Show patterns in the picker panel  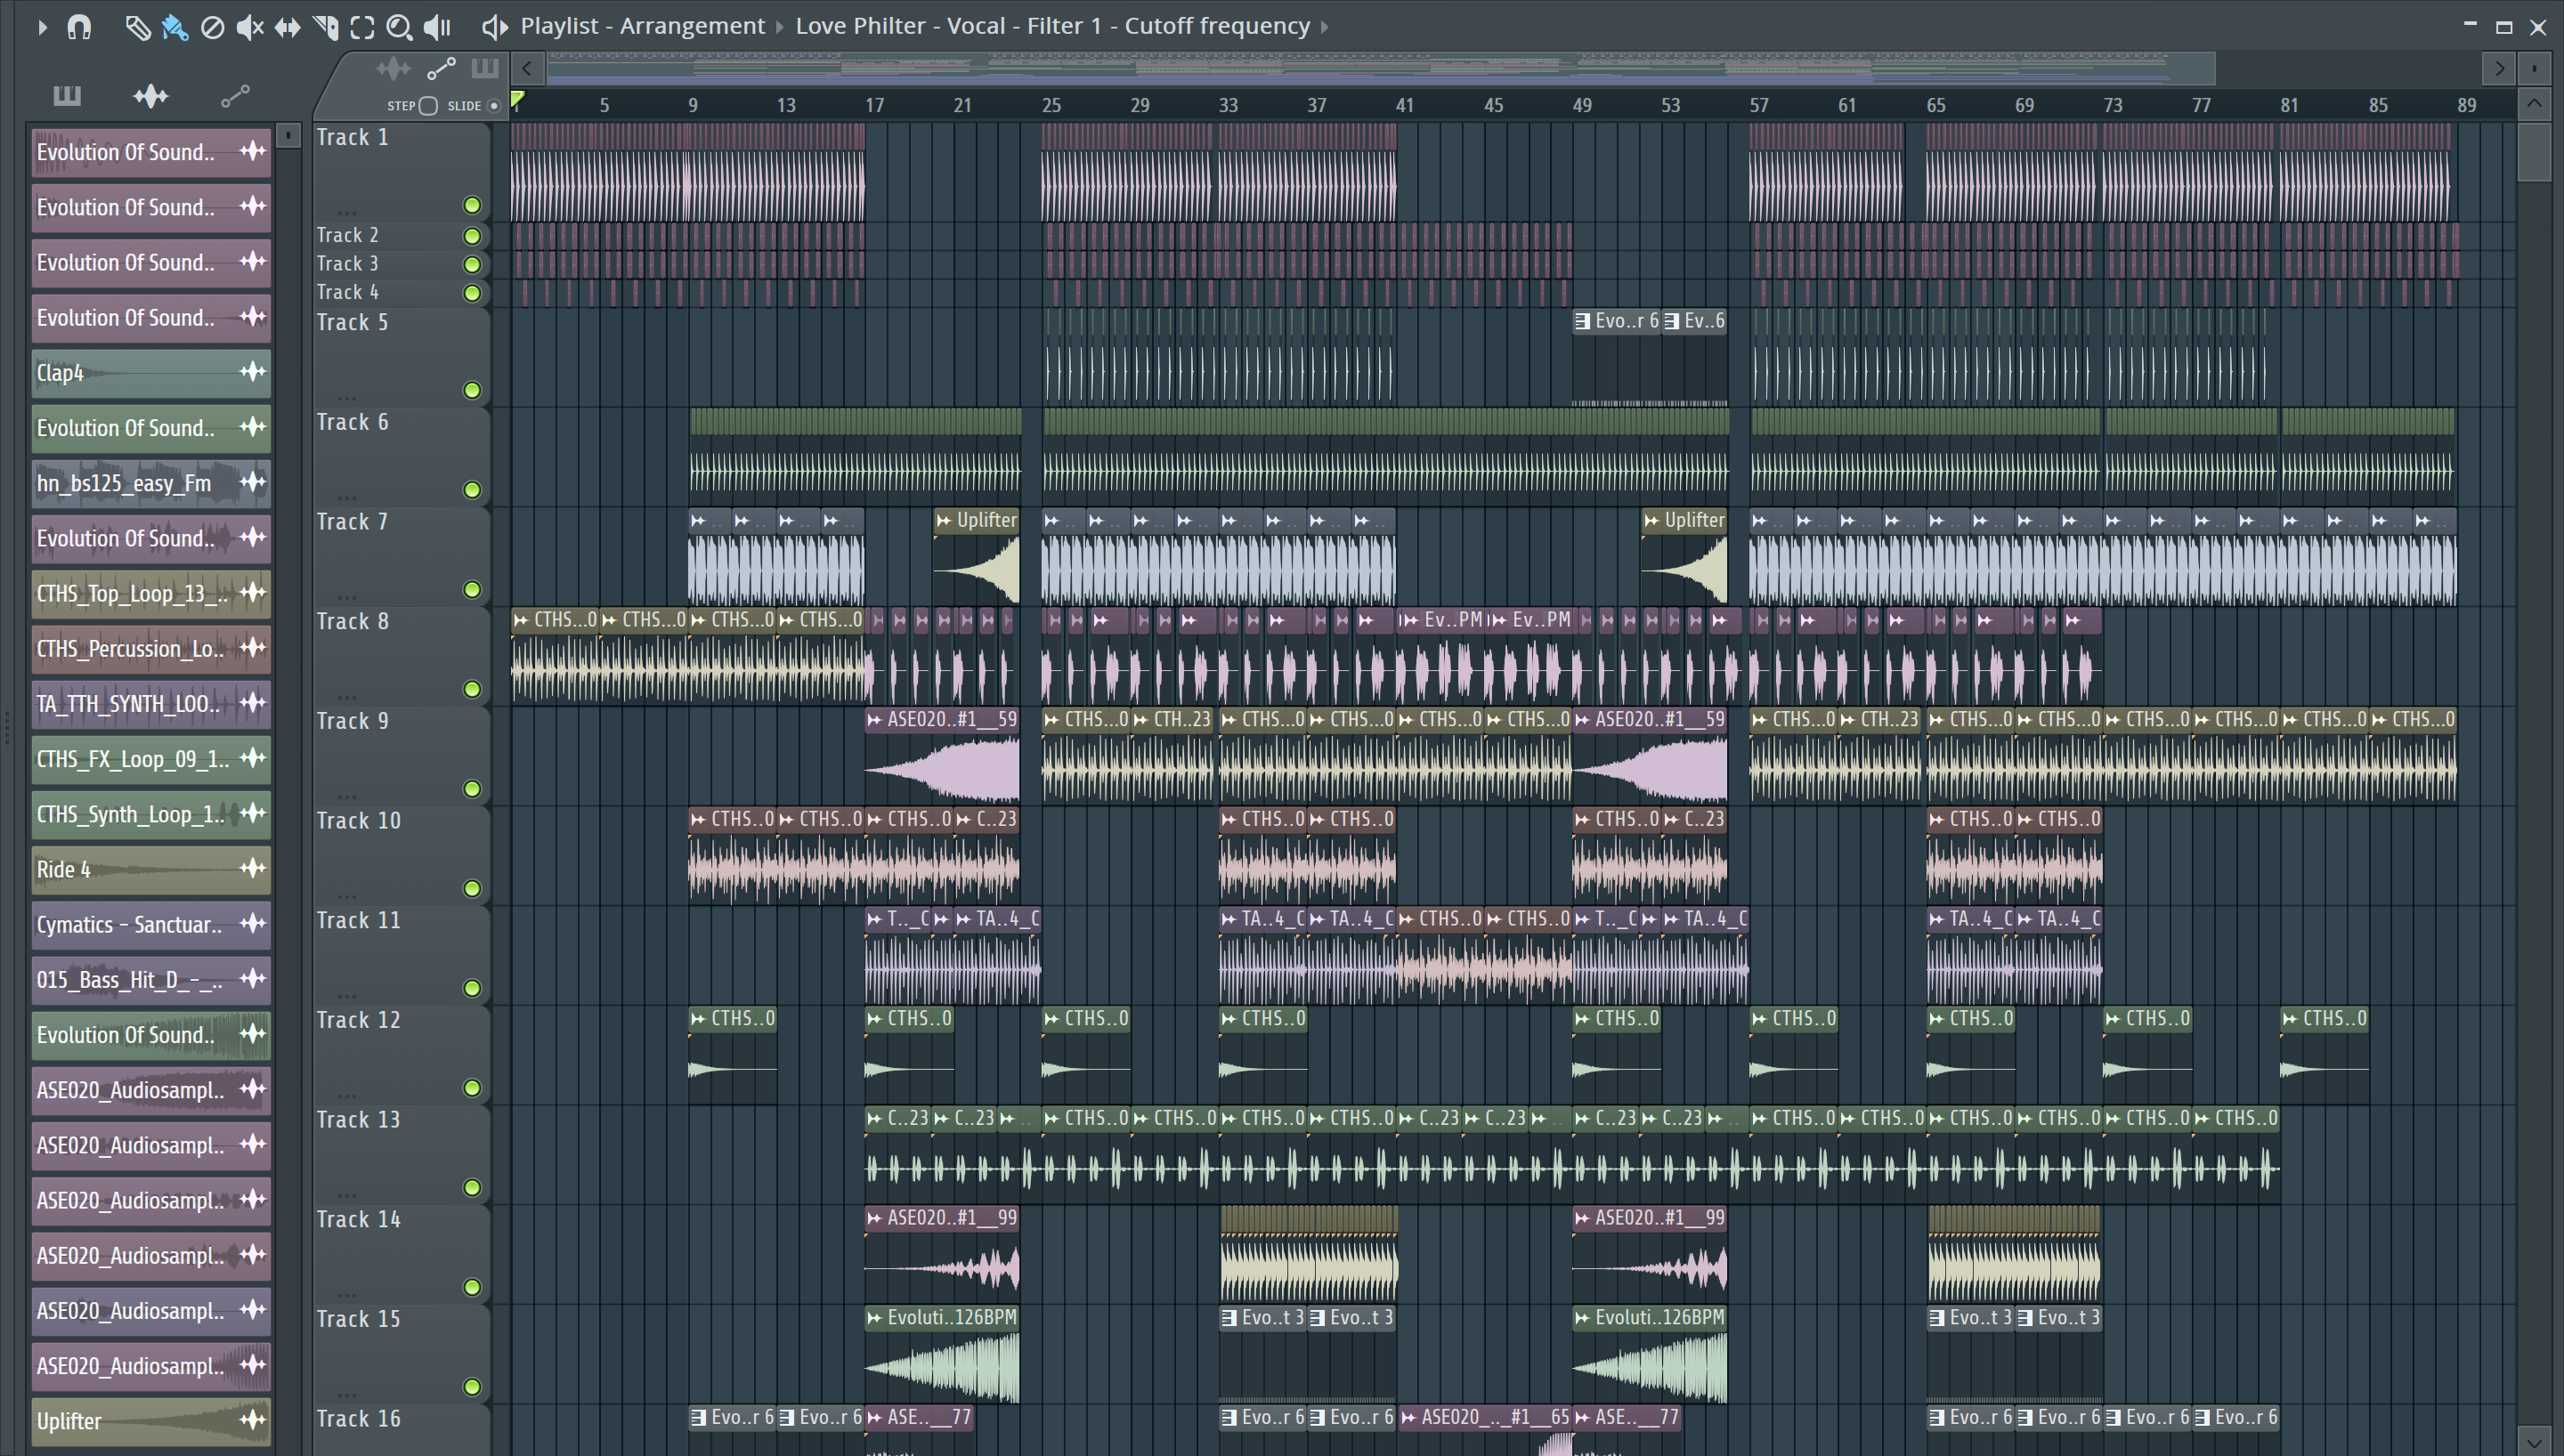pos(67,96)
